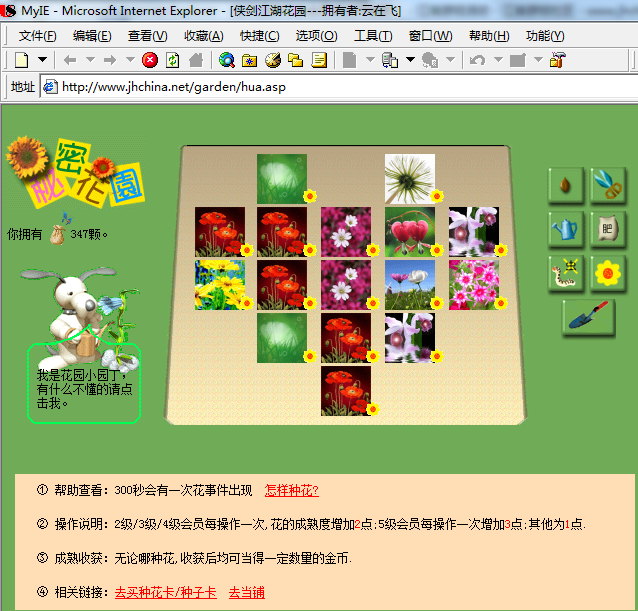Open the 快捷(C) menu
This screenshot has width=638, height=611.
260,36
